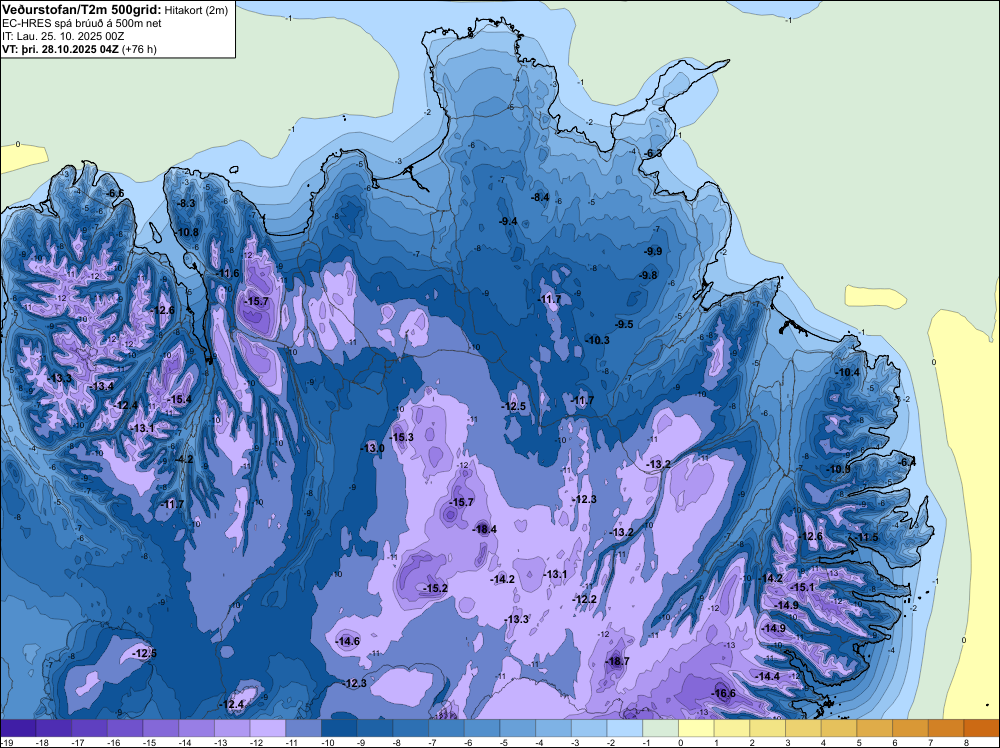Viewport: 1000px width, 748px height.
Task: Click the -6.3 temperature value on the map
Action: (652, 154)
